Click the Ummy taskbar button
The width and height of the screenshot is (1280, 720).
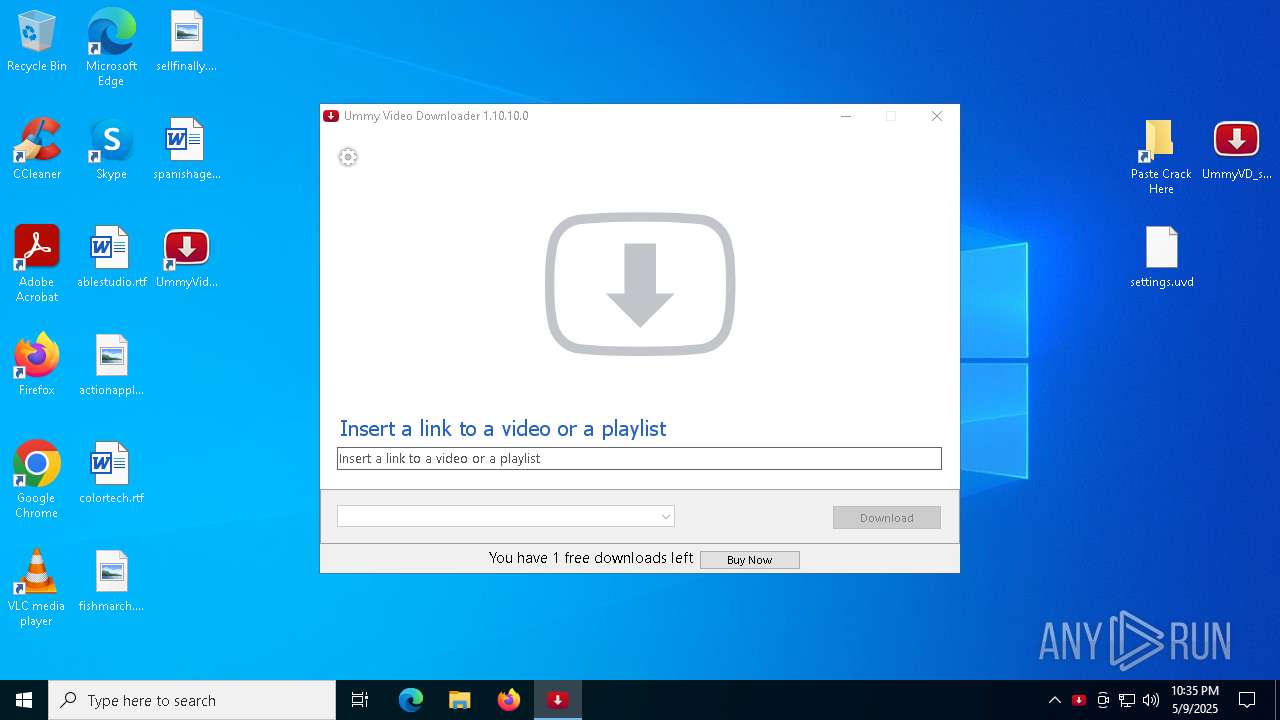click(557, 700)
